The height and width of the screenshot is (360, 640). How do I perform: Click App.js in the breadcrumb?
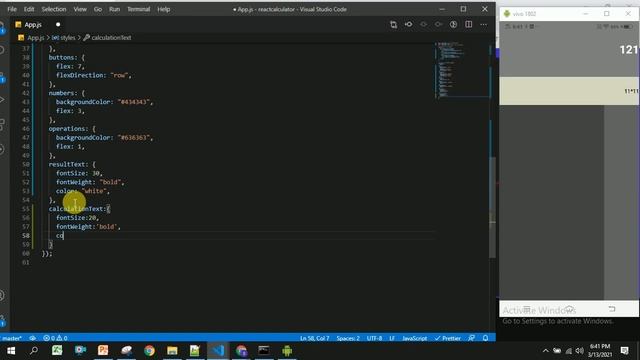click(35, 38)
